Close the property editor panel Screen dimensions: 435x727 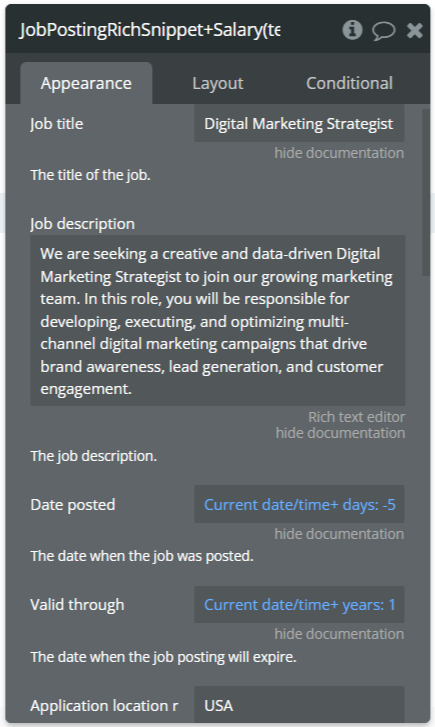tap(414, 31)
